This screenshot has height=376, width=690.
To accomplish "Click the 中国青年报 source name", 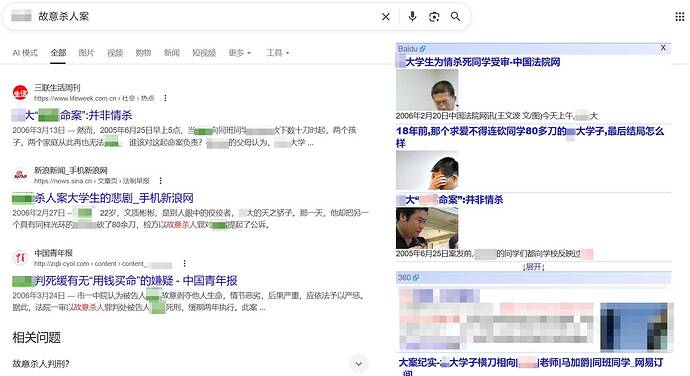I will [53, 253].
